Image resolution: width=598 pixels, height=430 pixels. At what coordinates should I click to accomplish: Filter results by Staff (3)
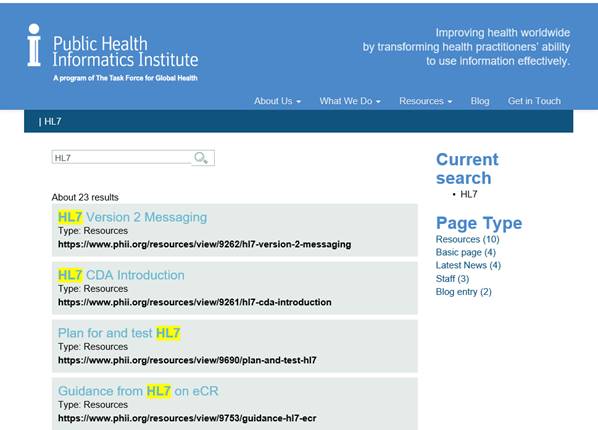tap(452, 279)
